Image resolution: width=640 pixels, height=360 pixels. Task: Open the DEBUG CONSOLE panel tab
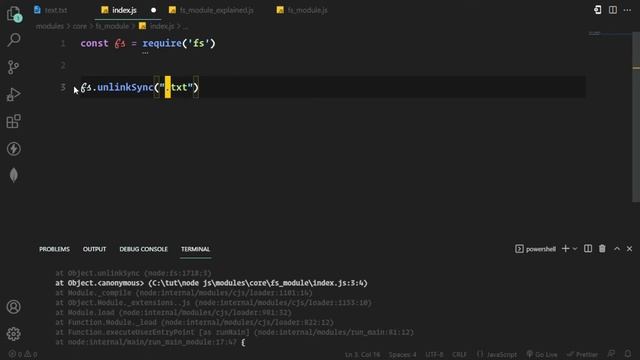[x=143, y=249]
